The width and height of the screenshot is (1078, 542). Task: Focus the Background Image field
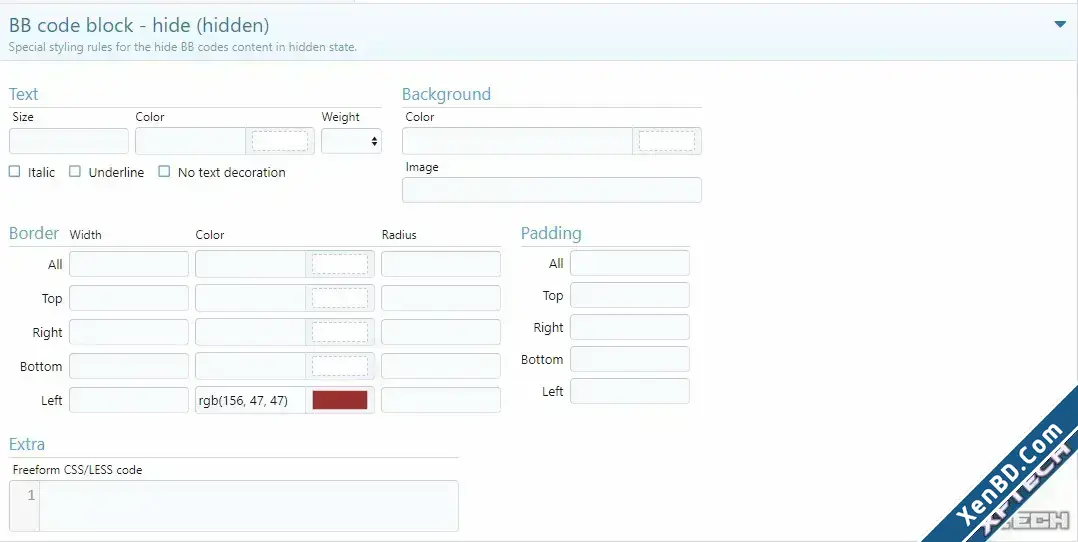pos(552,190)
